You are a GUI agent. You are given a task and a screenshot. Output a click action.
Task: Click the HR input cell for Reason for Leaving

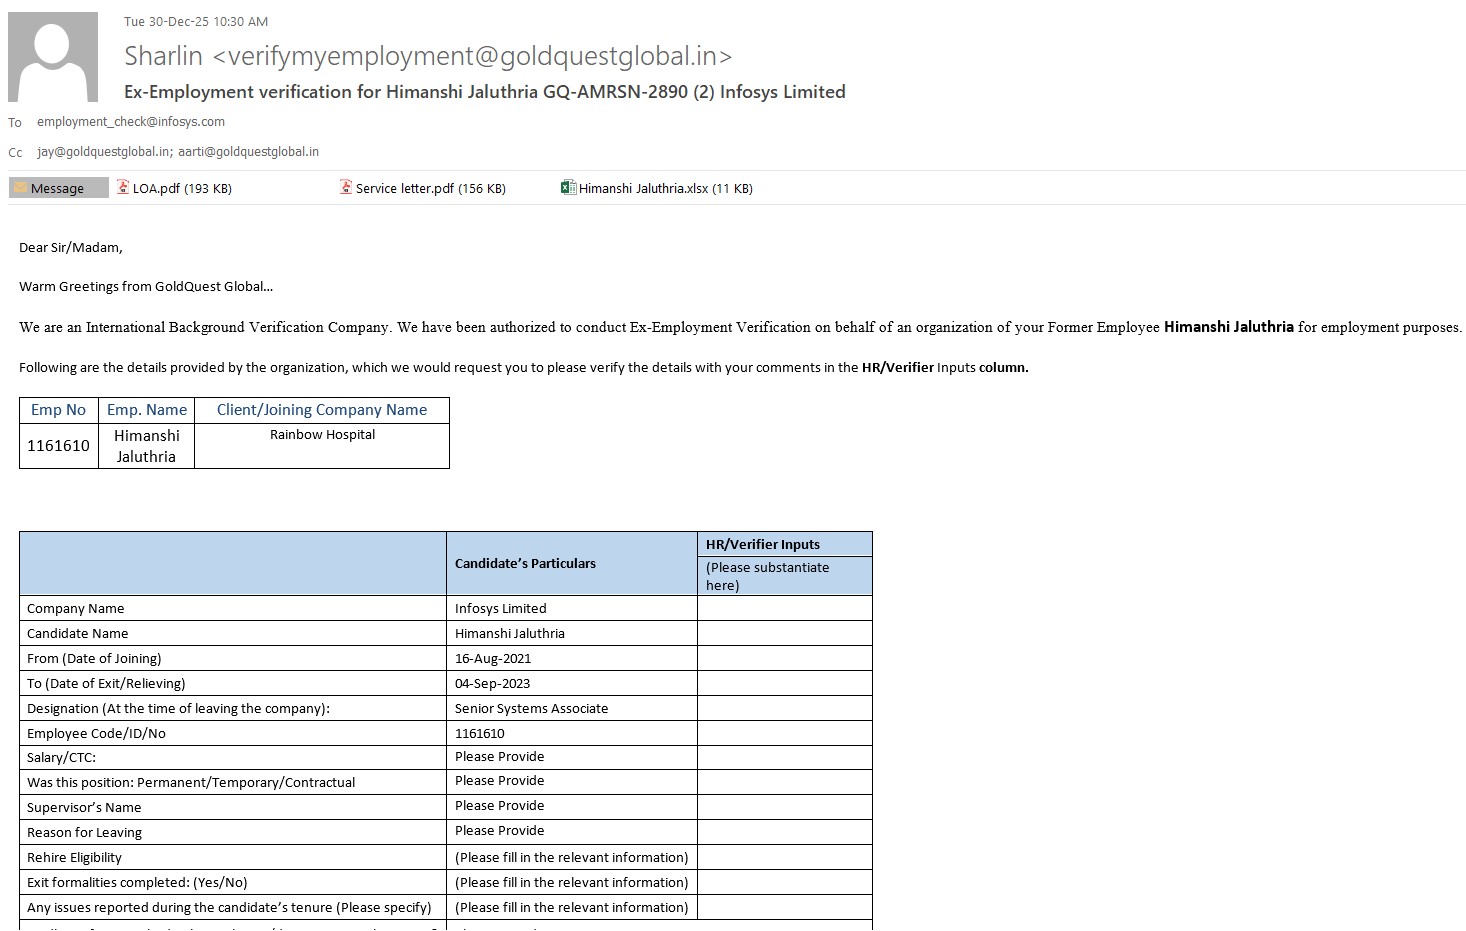click(x=784, y=831)
